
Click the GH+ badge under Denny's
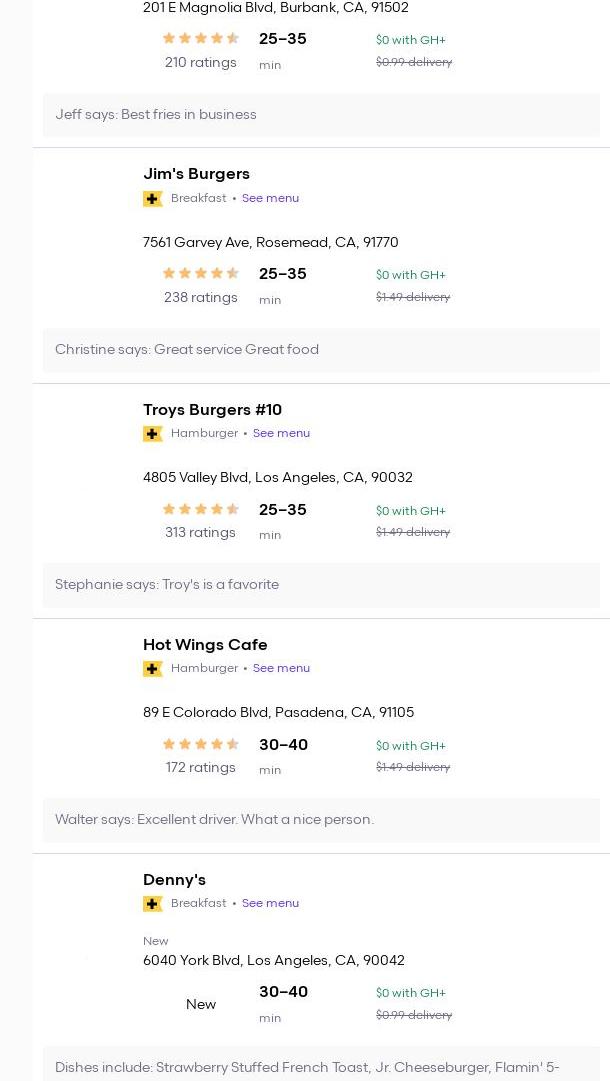[x=153, y=904]
